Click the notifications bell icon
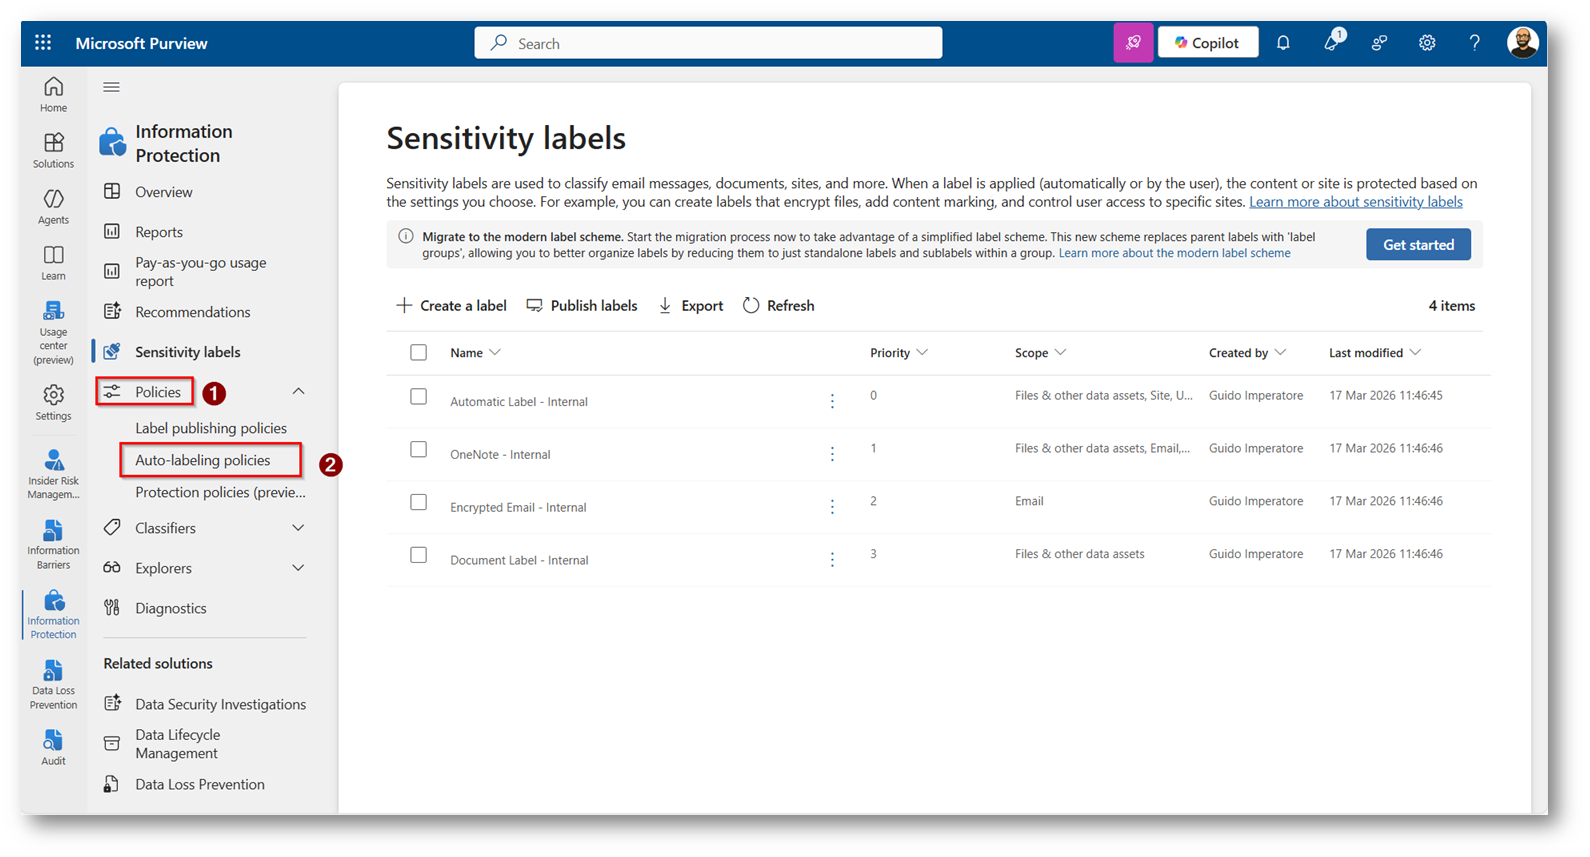Image resolution: width=1590 pixels, height=857 pixels. tap(1283, 43)
